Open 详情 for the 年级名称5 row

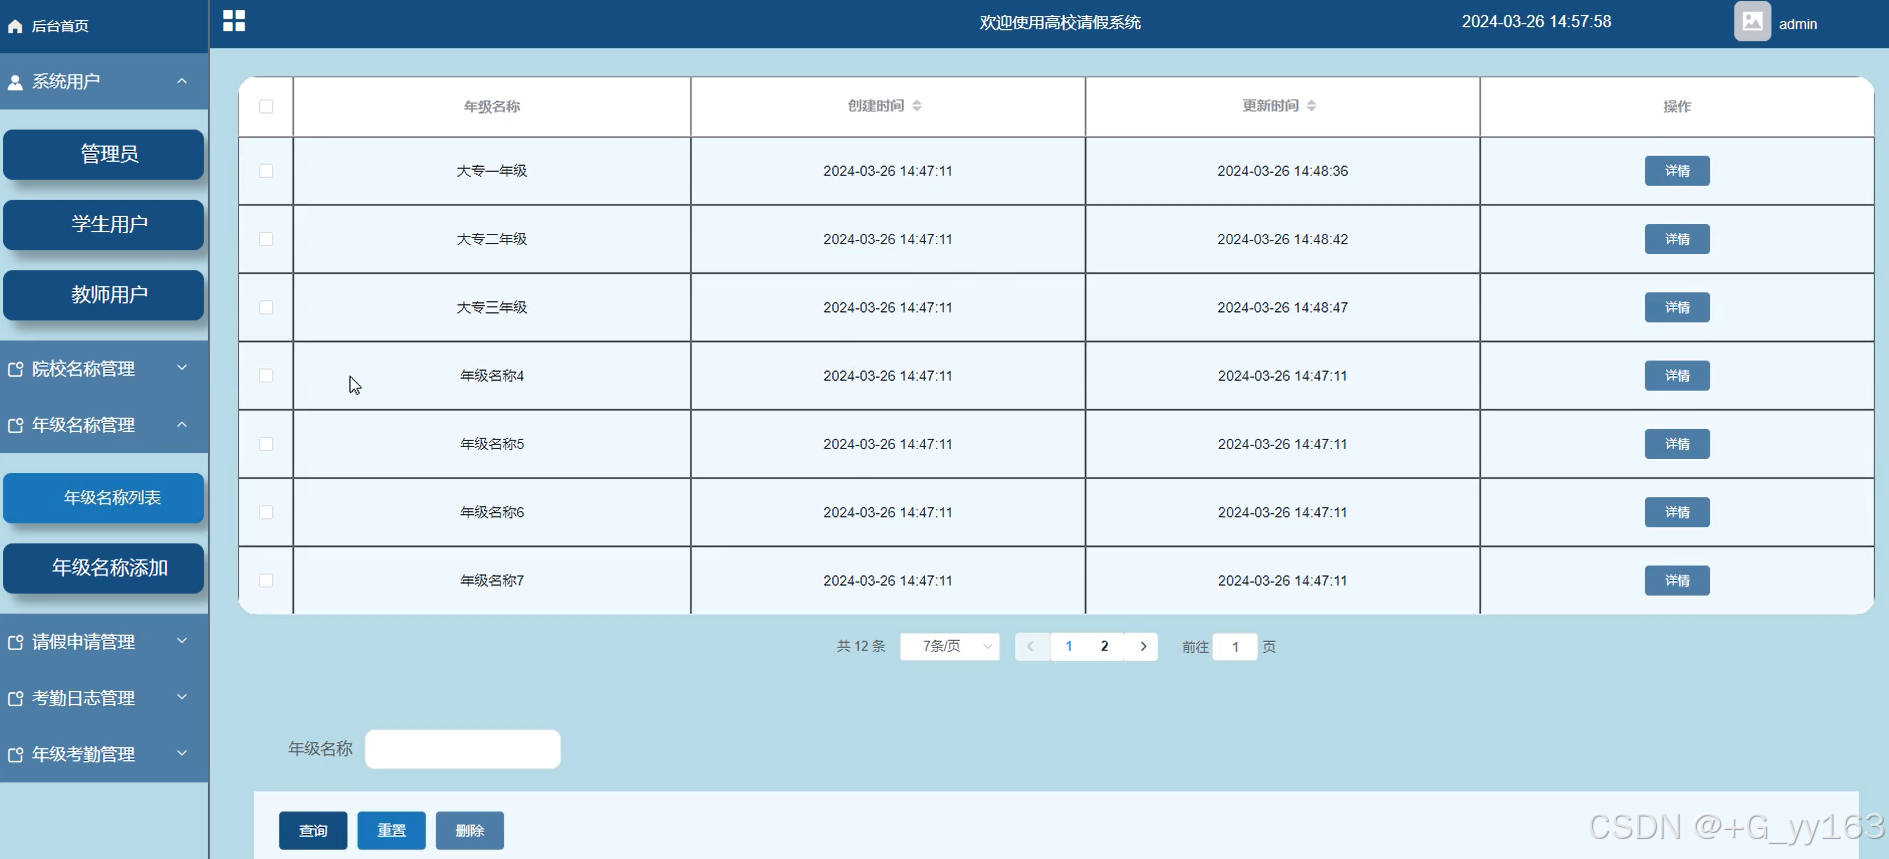click(x=1677, y=444)
